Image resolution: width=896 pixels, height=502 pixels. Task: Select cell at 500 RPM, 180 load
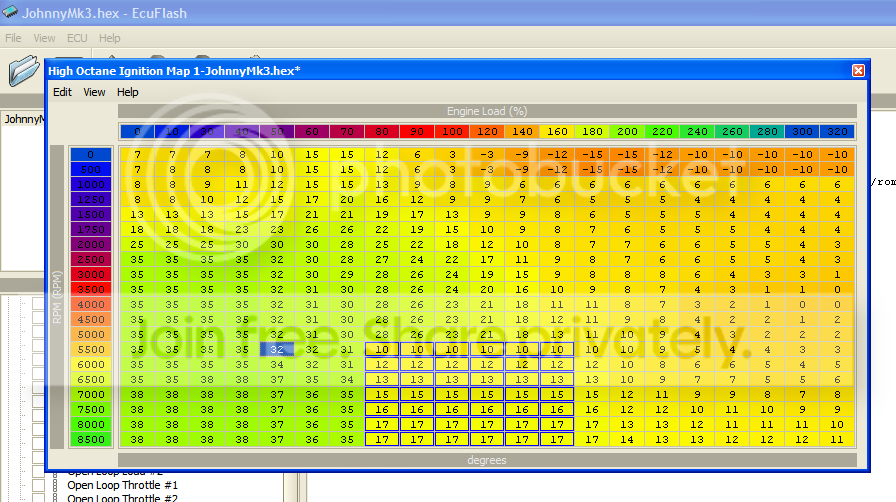[x=592, y=169]
